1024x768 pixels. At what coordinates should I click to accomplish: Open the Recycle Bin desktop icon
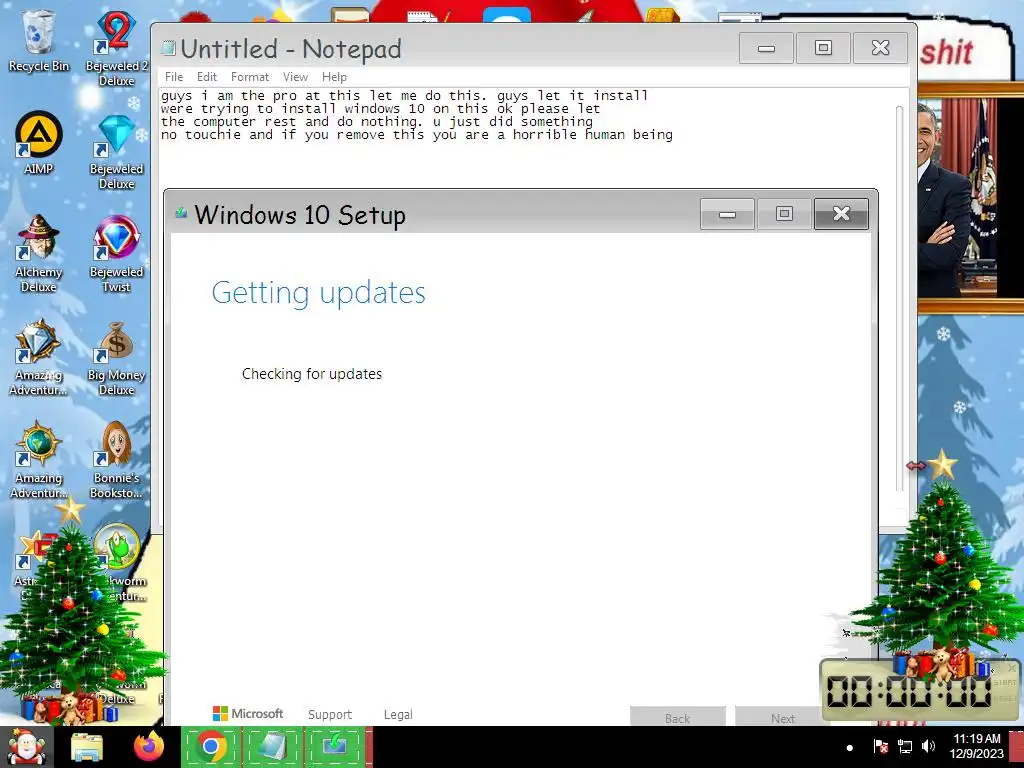pyautogui.click(x=39, y=40)
